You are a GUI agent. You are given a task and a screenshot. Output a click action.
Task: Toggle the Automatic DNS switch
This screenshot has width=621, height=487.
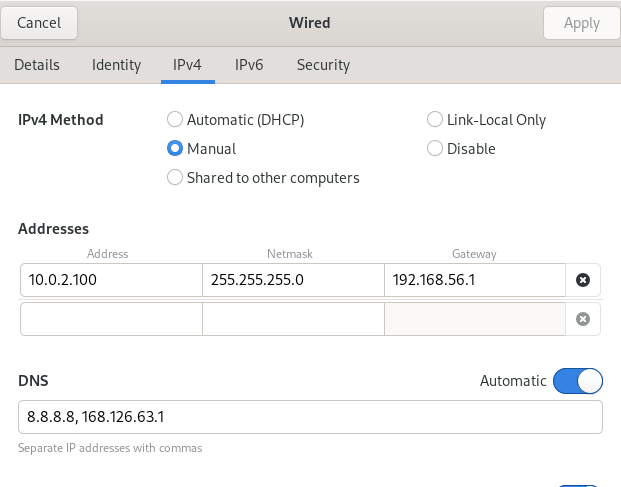578,381
